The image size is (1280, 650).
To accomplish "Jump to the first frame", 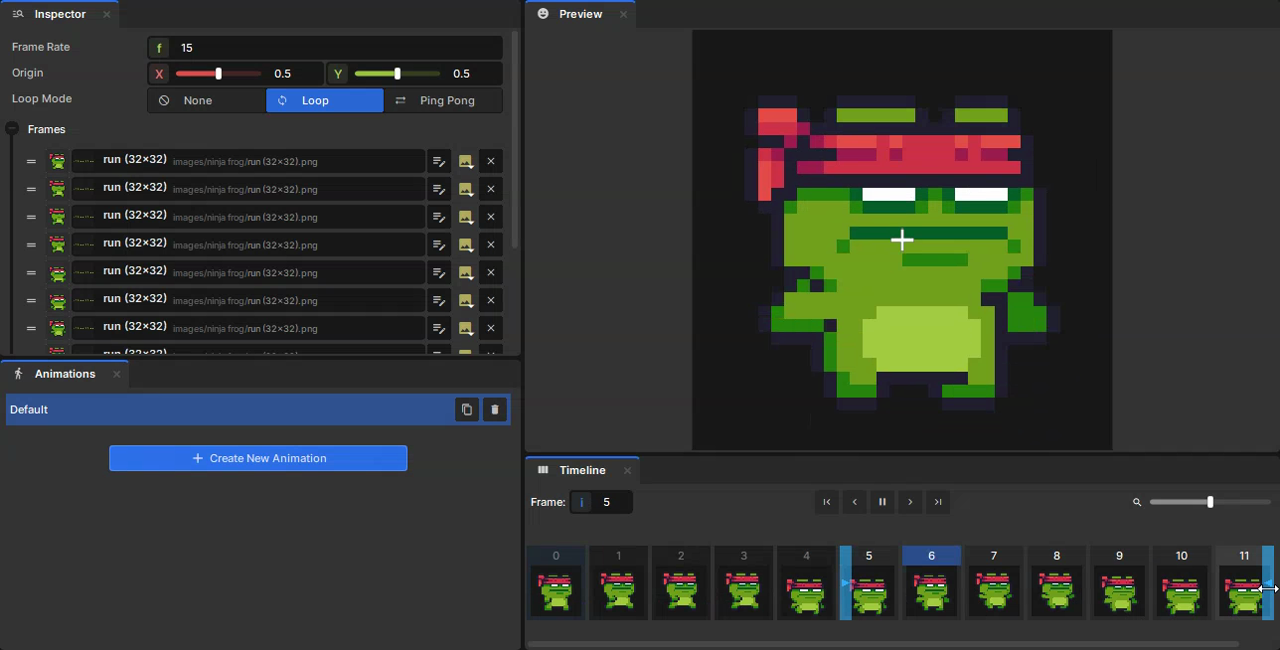I will 827,502.
